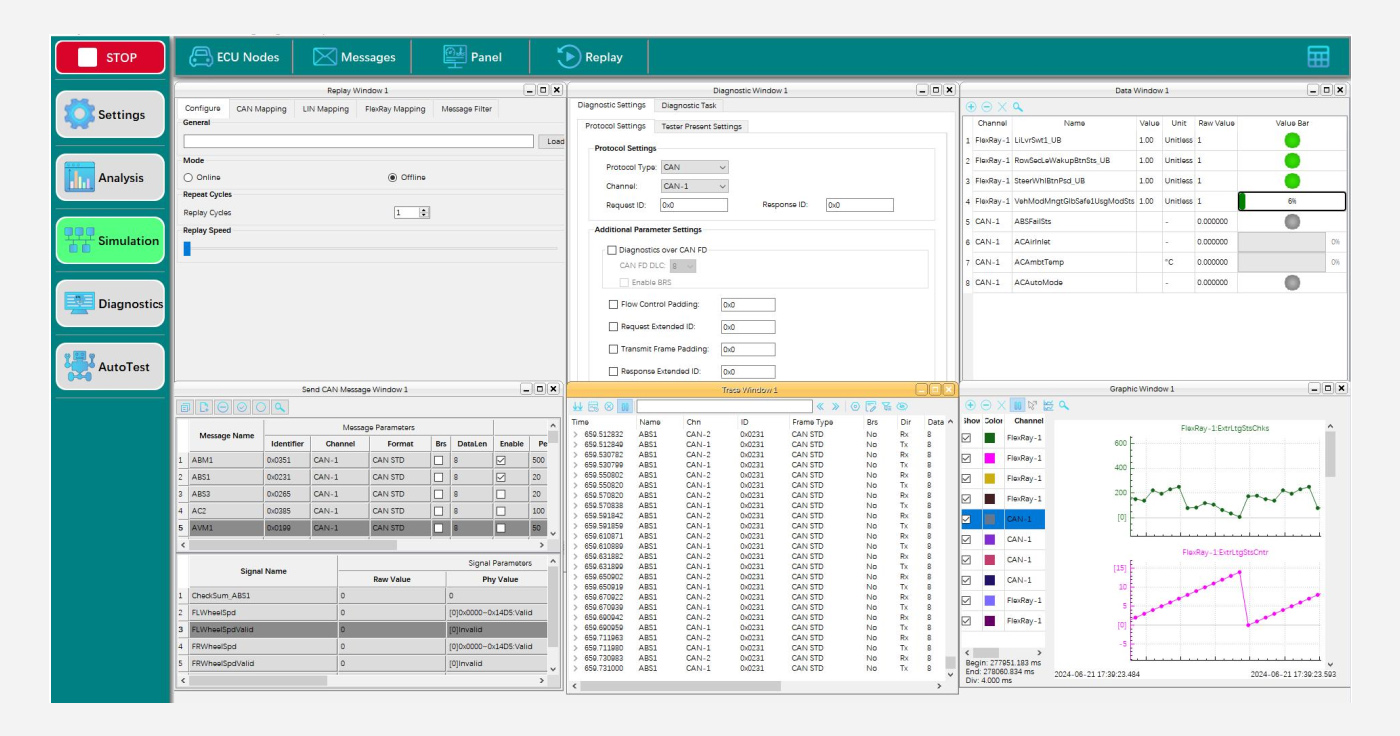The image size is (1400, 736).
Task: Click the remove minus icon in Data Window
Action: tap(986, 107)
